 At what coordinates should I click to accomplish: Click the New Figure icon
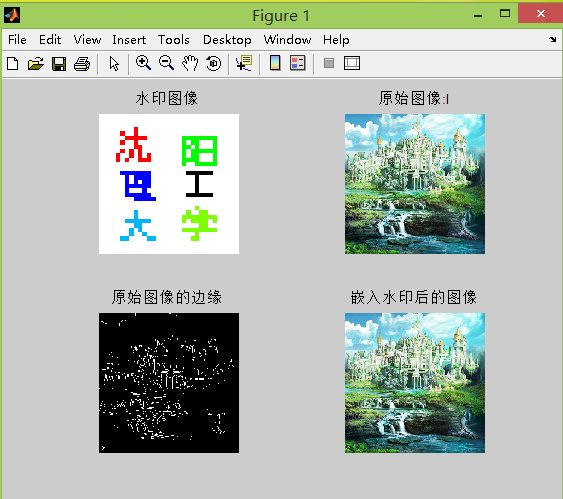click(13, 64)
